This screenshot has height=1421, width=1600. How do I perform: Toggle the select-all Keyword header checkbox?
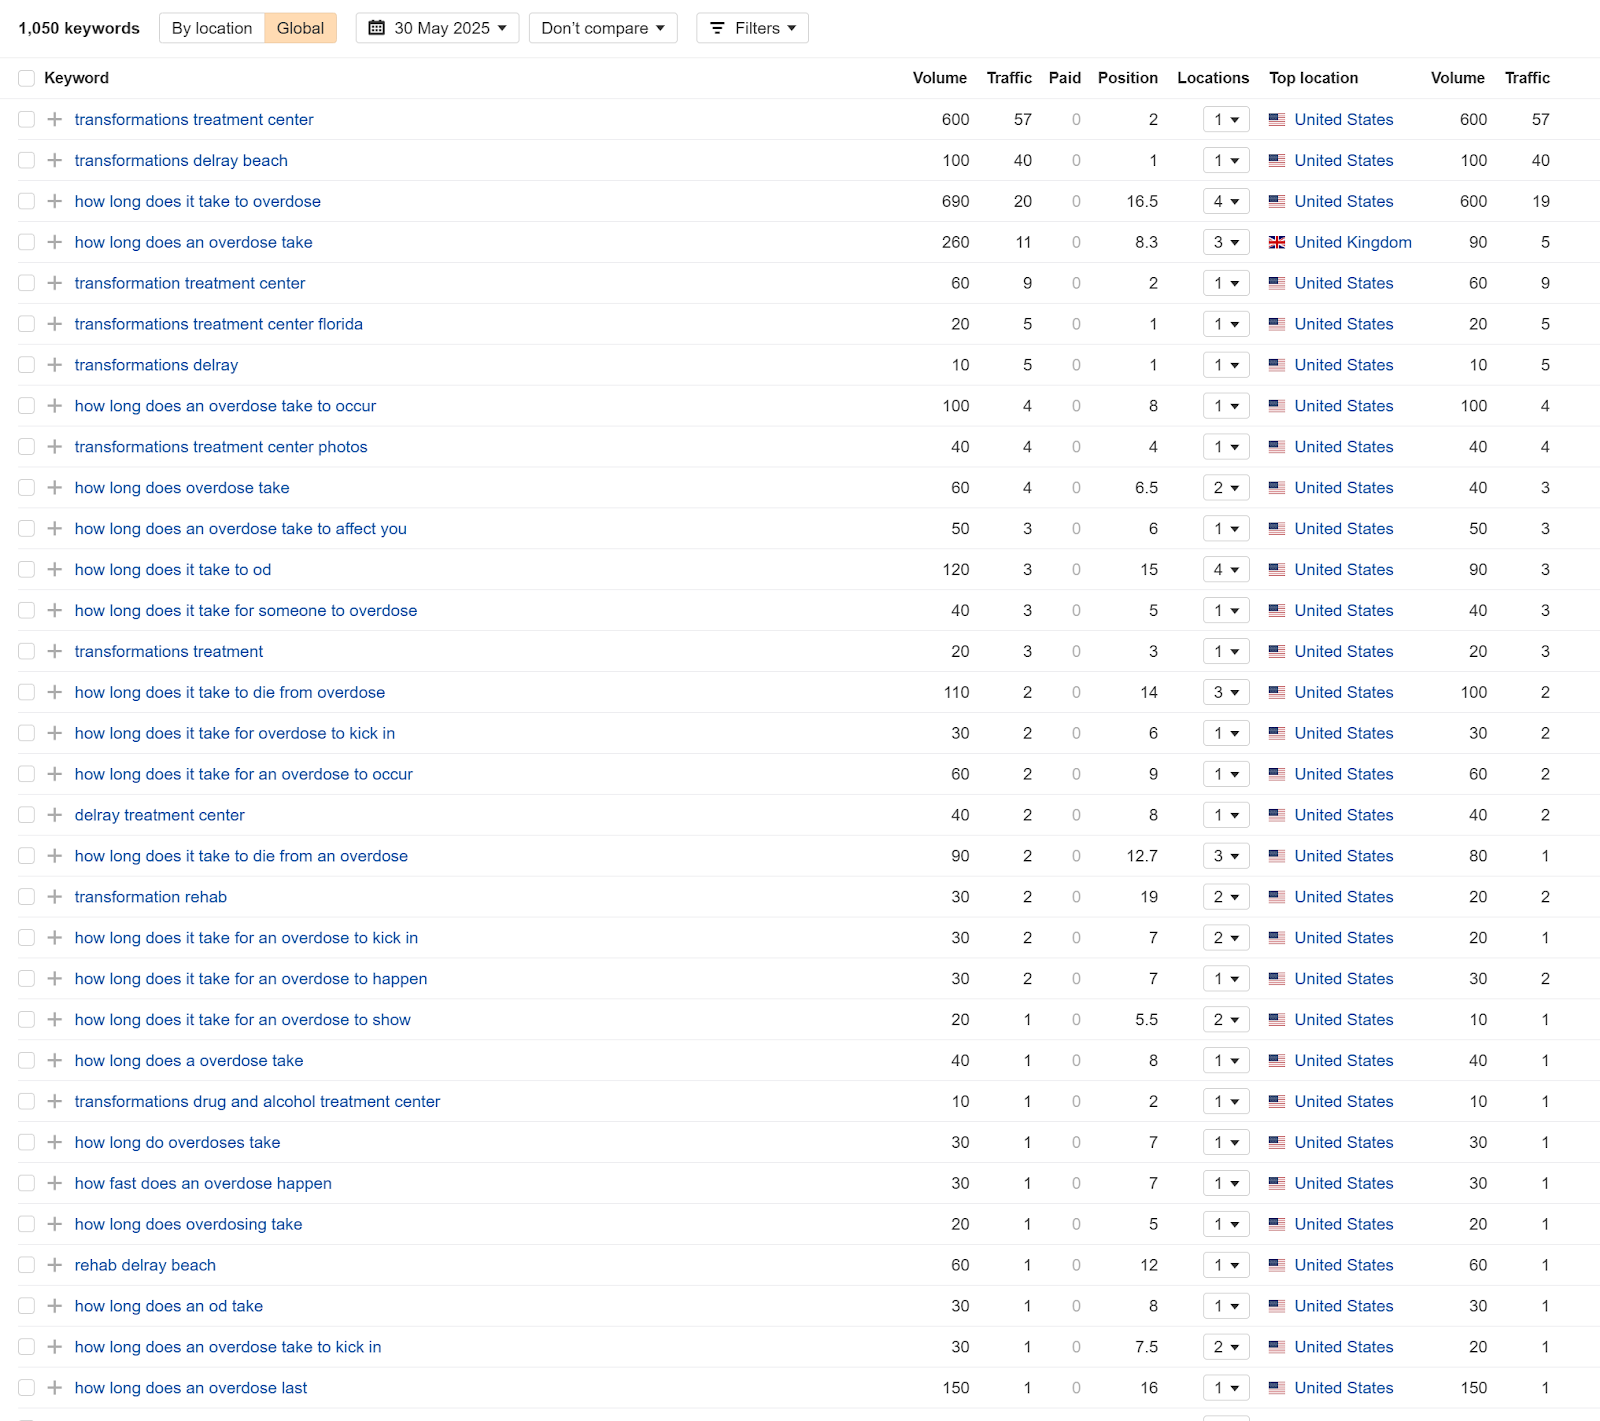click(x=26, y=78)
